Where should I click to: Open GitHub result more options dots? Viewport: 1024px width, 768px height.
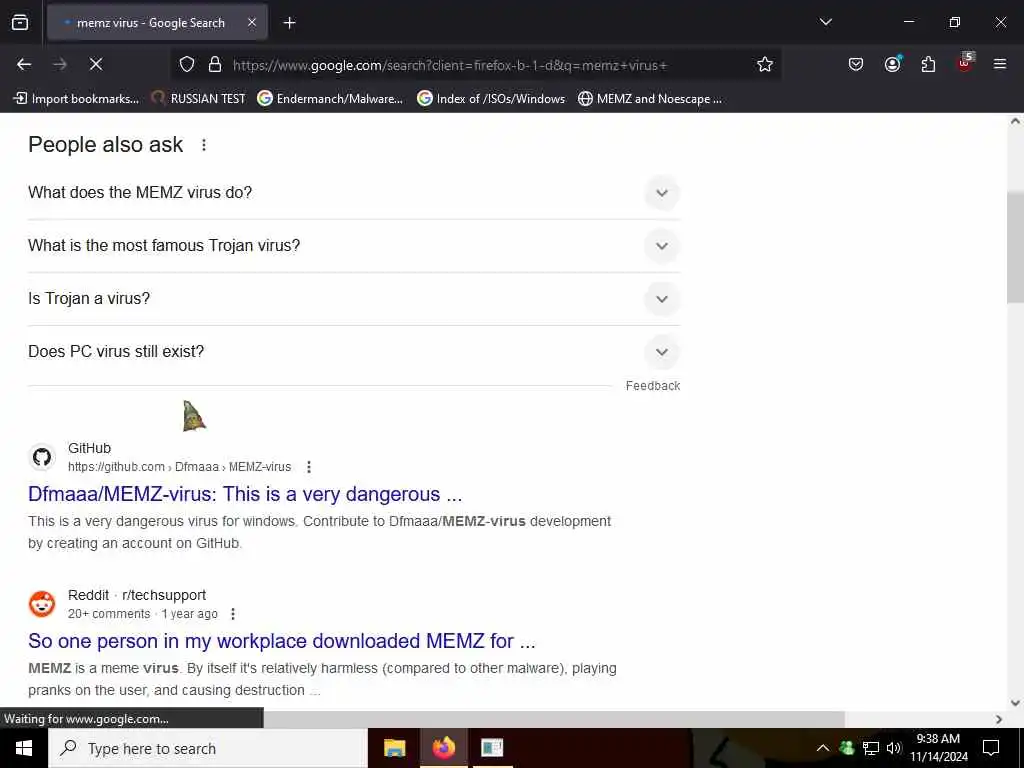[309, 467]
